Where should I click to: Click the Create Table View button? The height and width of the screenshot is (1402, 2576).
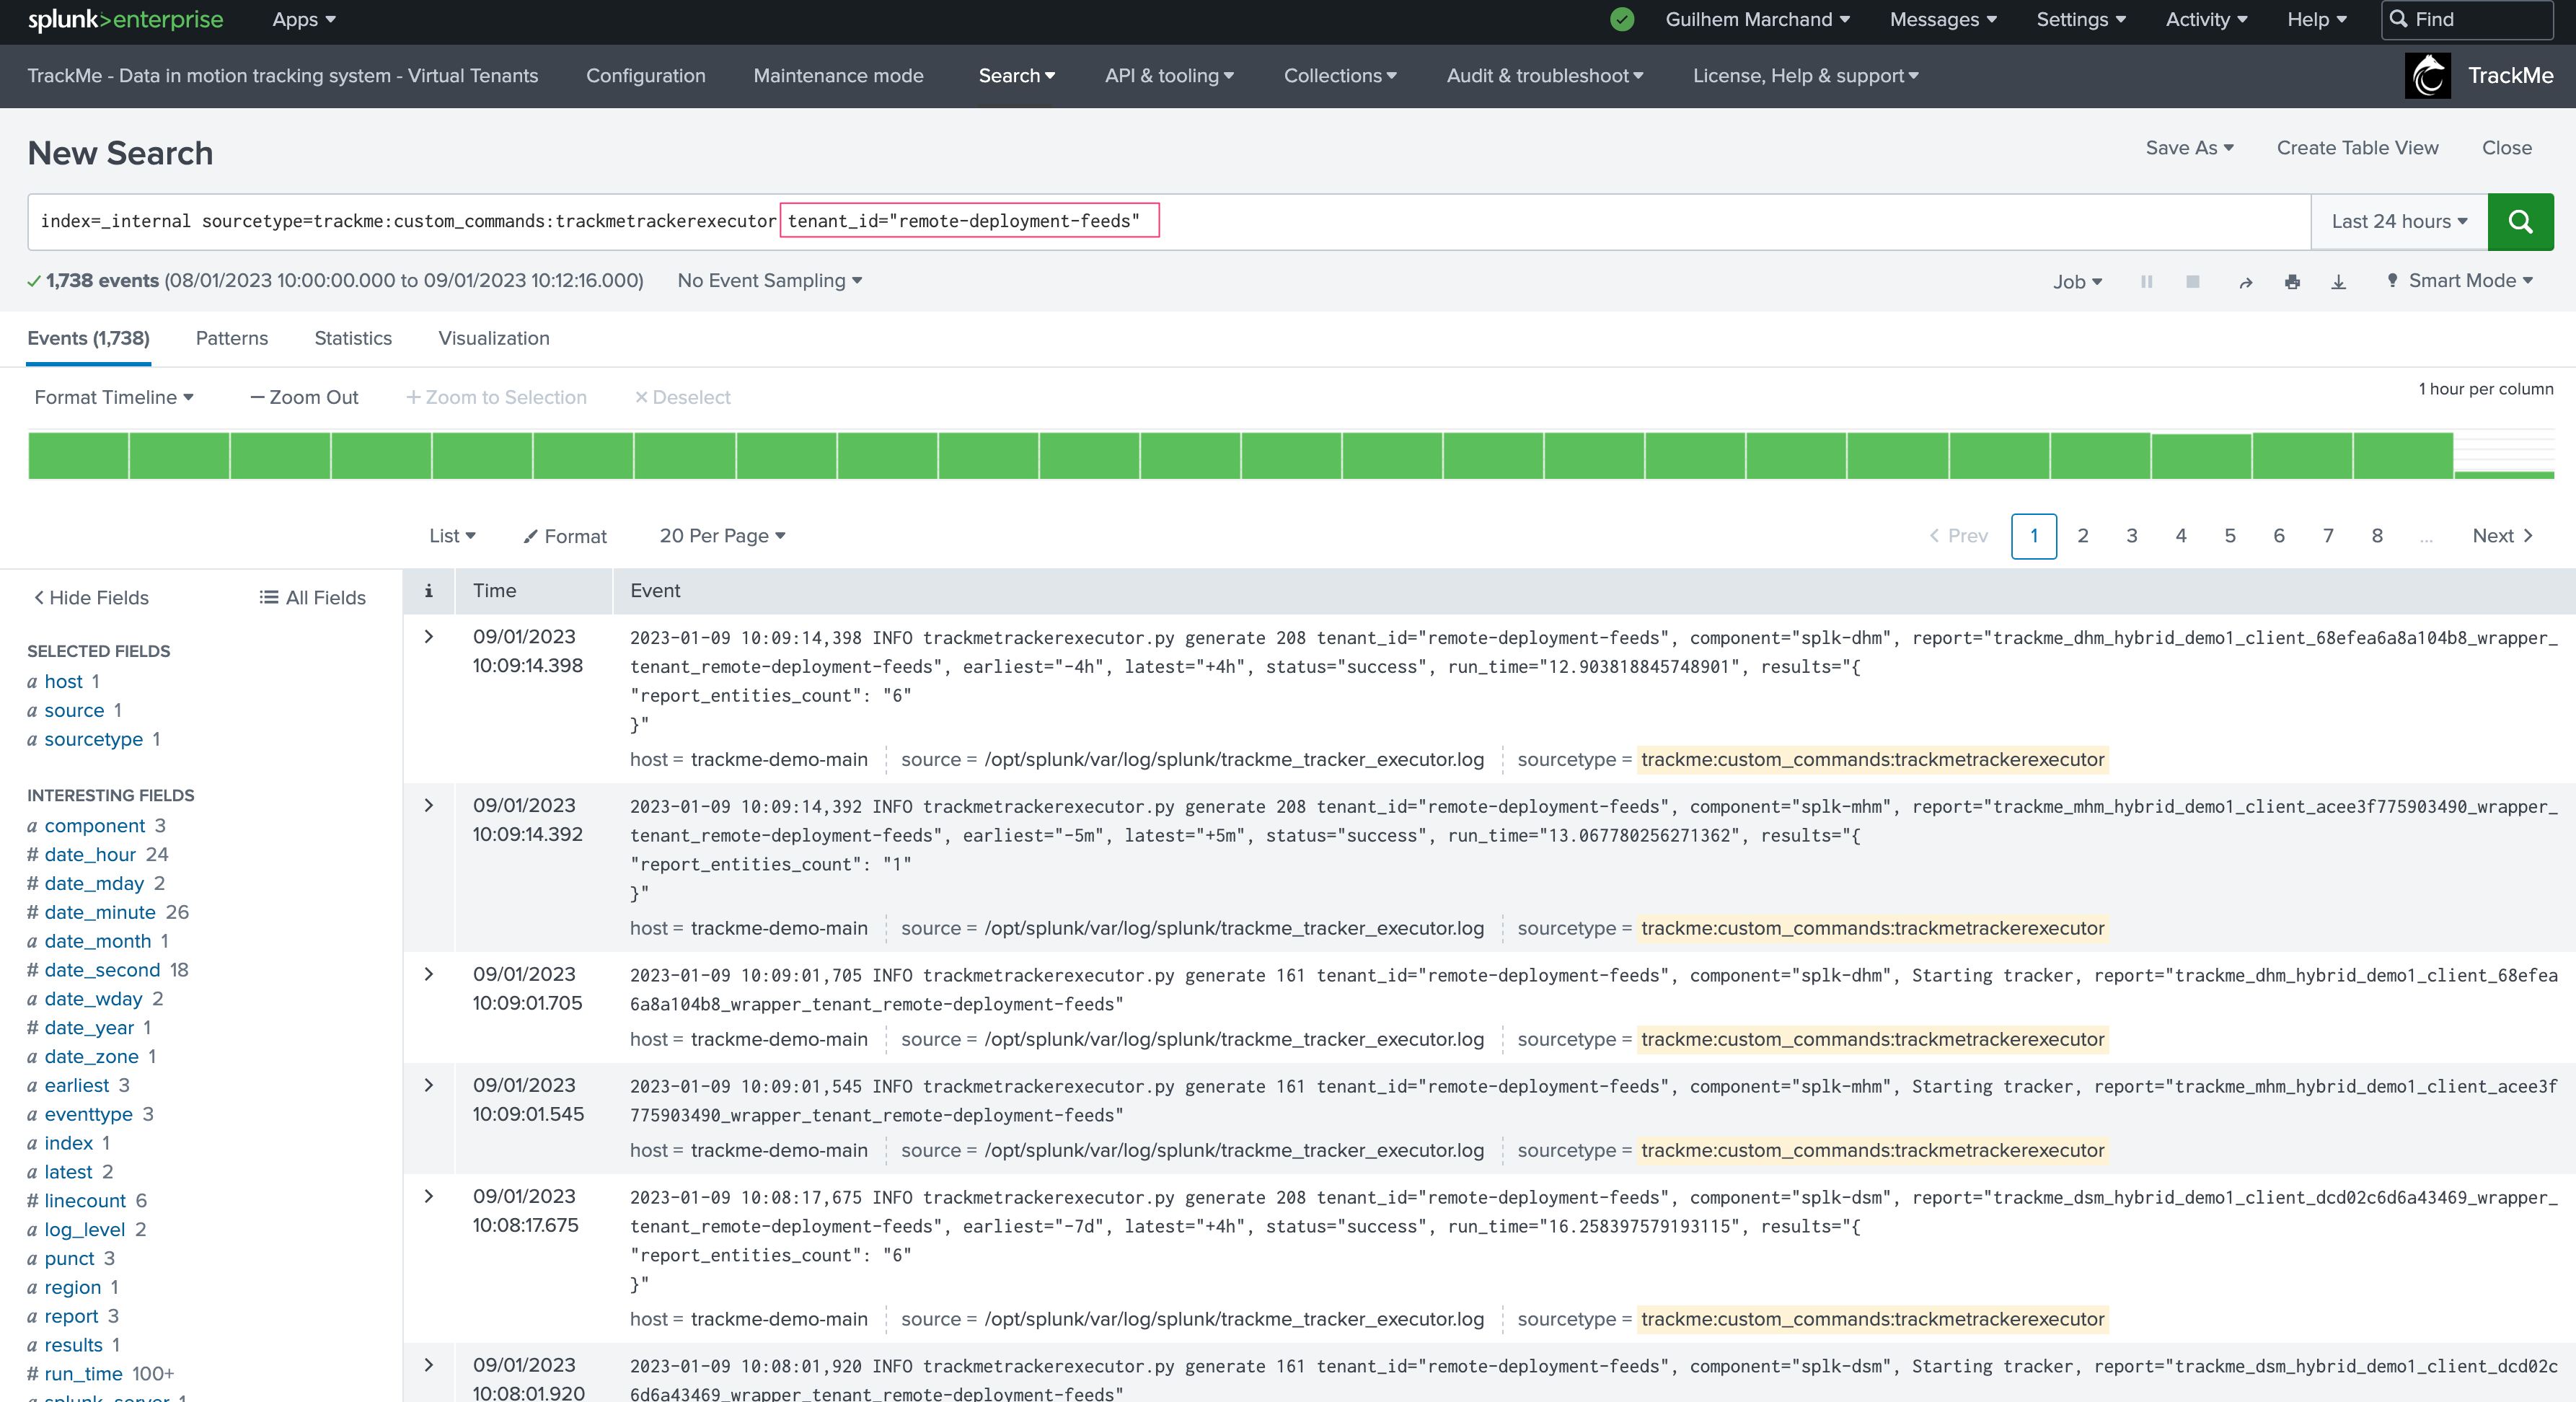click(x=2357, y=148)
